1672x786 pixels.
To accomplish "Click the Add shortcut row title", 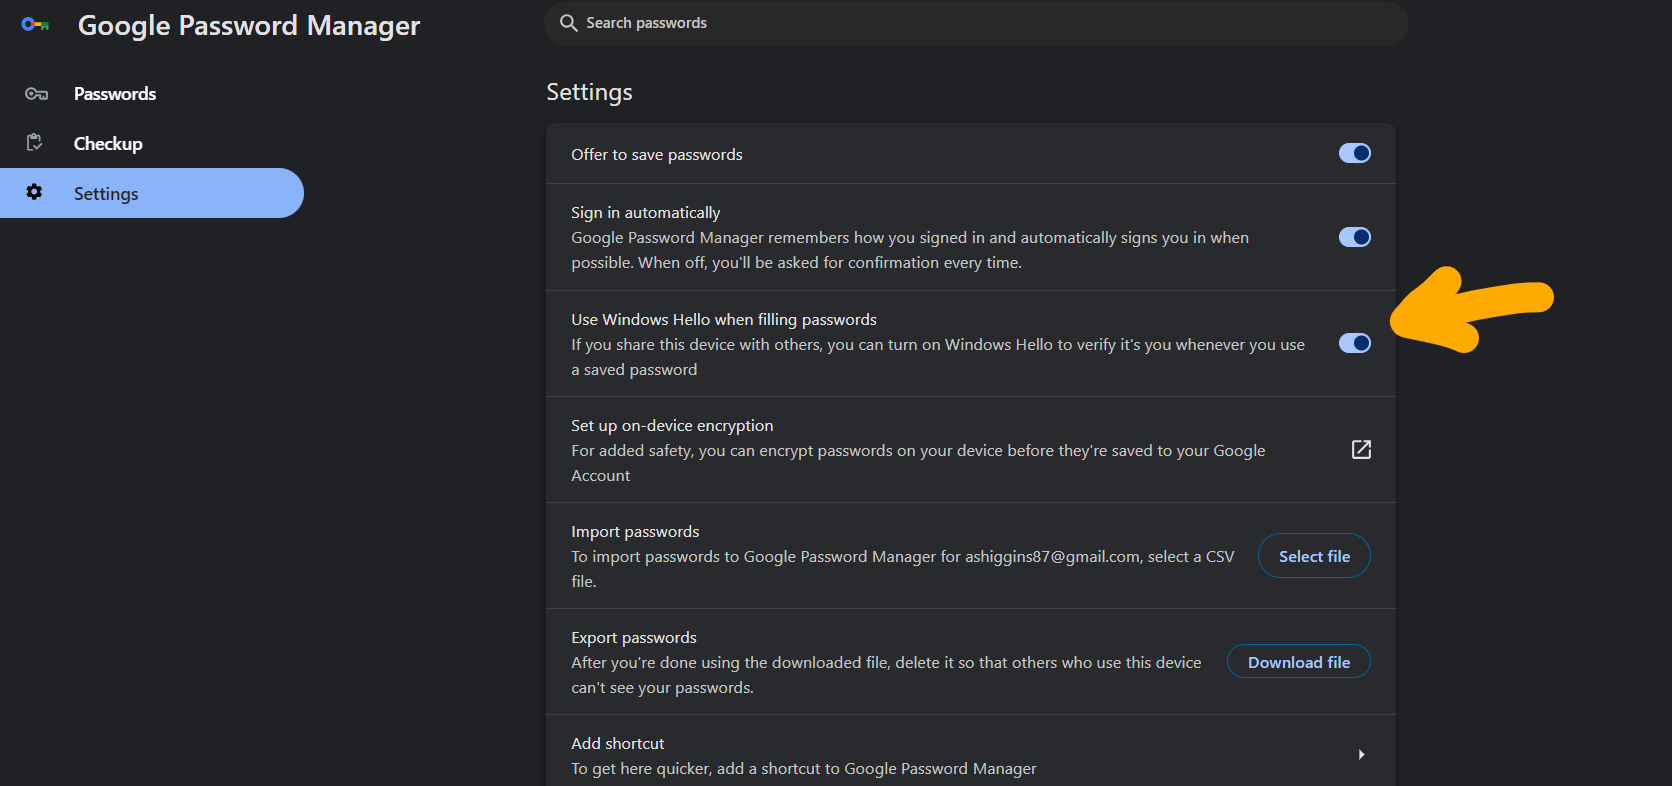I will pyautogui.click(x=617, y=743).
